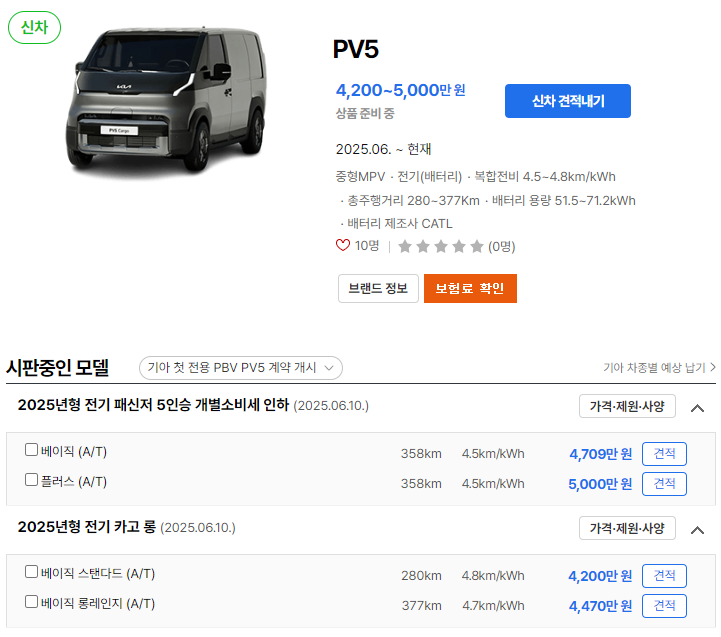Click 견적 for the 5,000만원 플러스 trim
Viewport: 721px width, 637px height.
[x=664, y=484]
